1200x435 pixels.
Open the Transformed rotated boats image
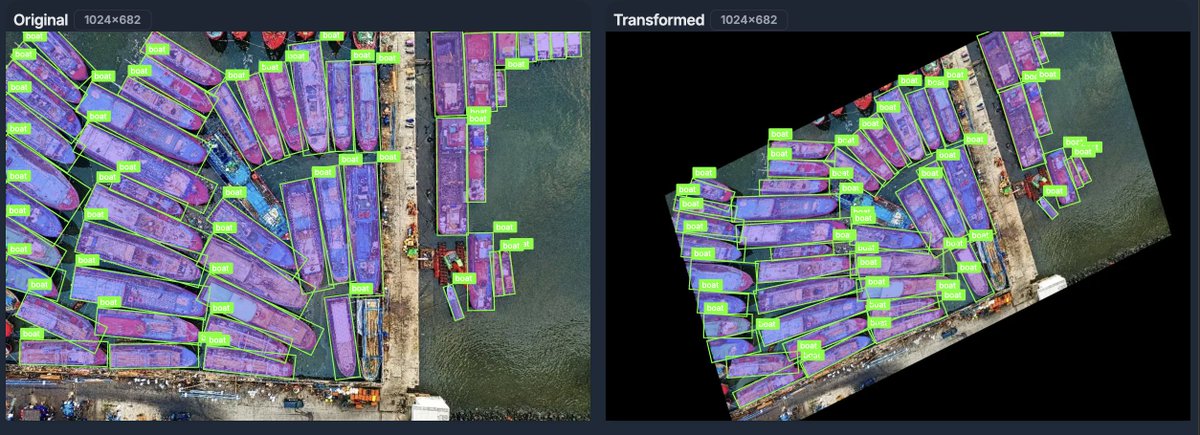tap(898, 226)
